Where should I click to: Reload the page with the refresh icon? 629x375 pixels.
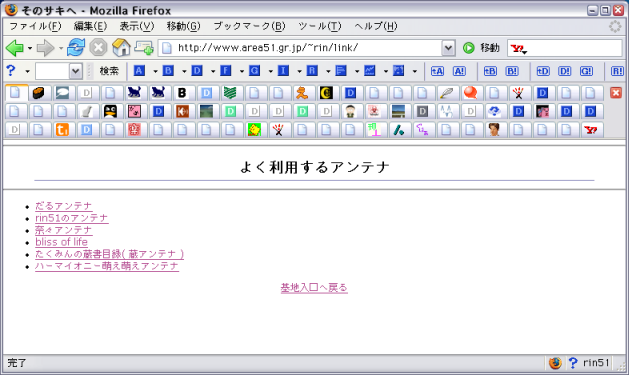coord(76,48)
